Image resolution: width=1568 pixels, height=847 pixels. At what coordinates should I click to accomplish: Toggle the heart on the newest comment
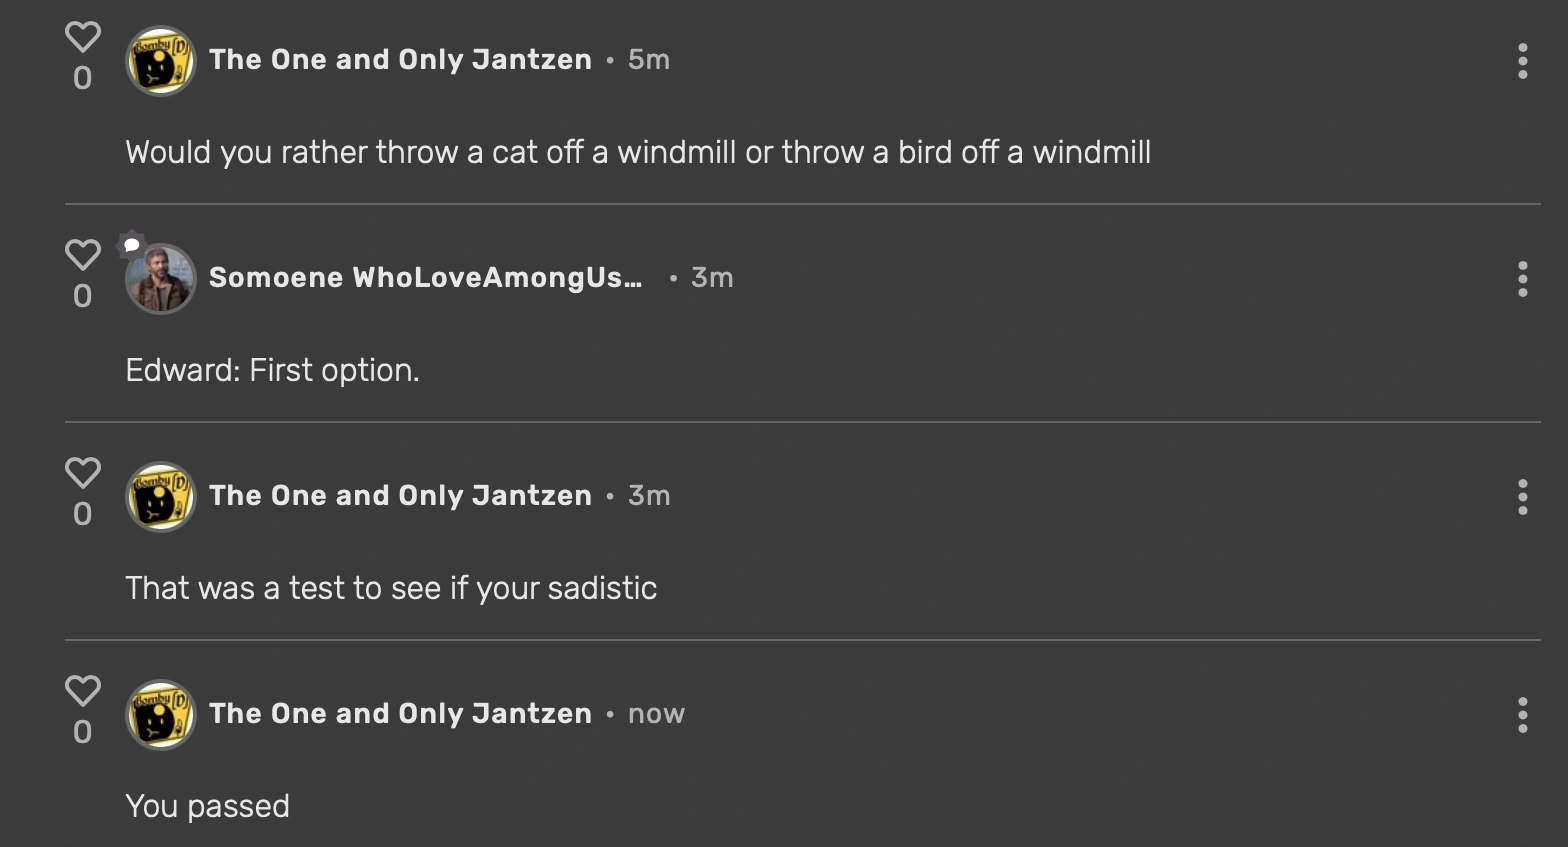pos(83,692)
